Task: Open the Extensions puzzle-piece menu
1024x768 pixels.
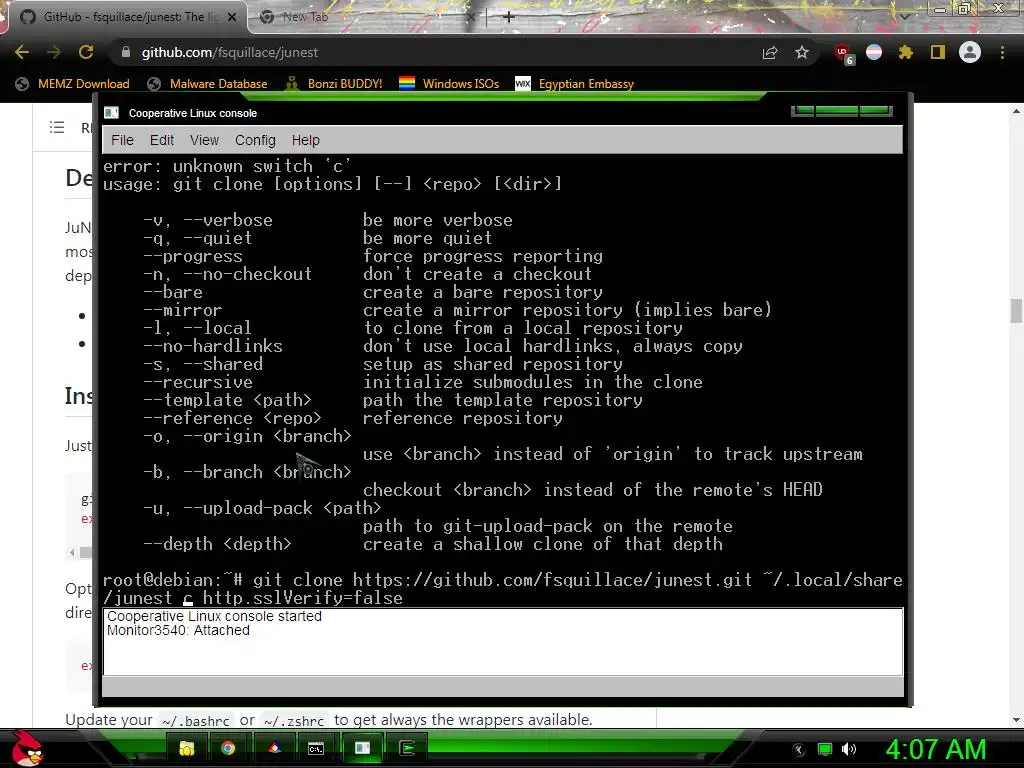Action: (905, 52)
